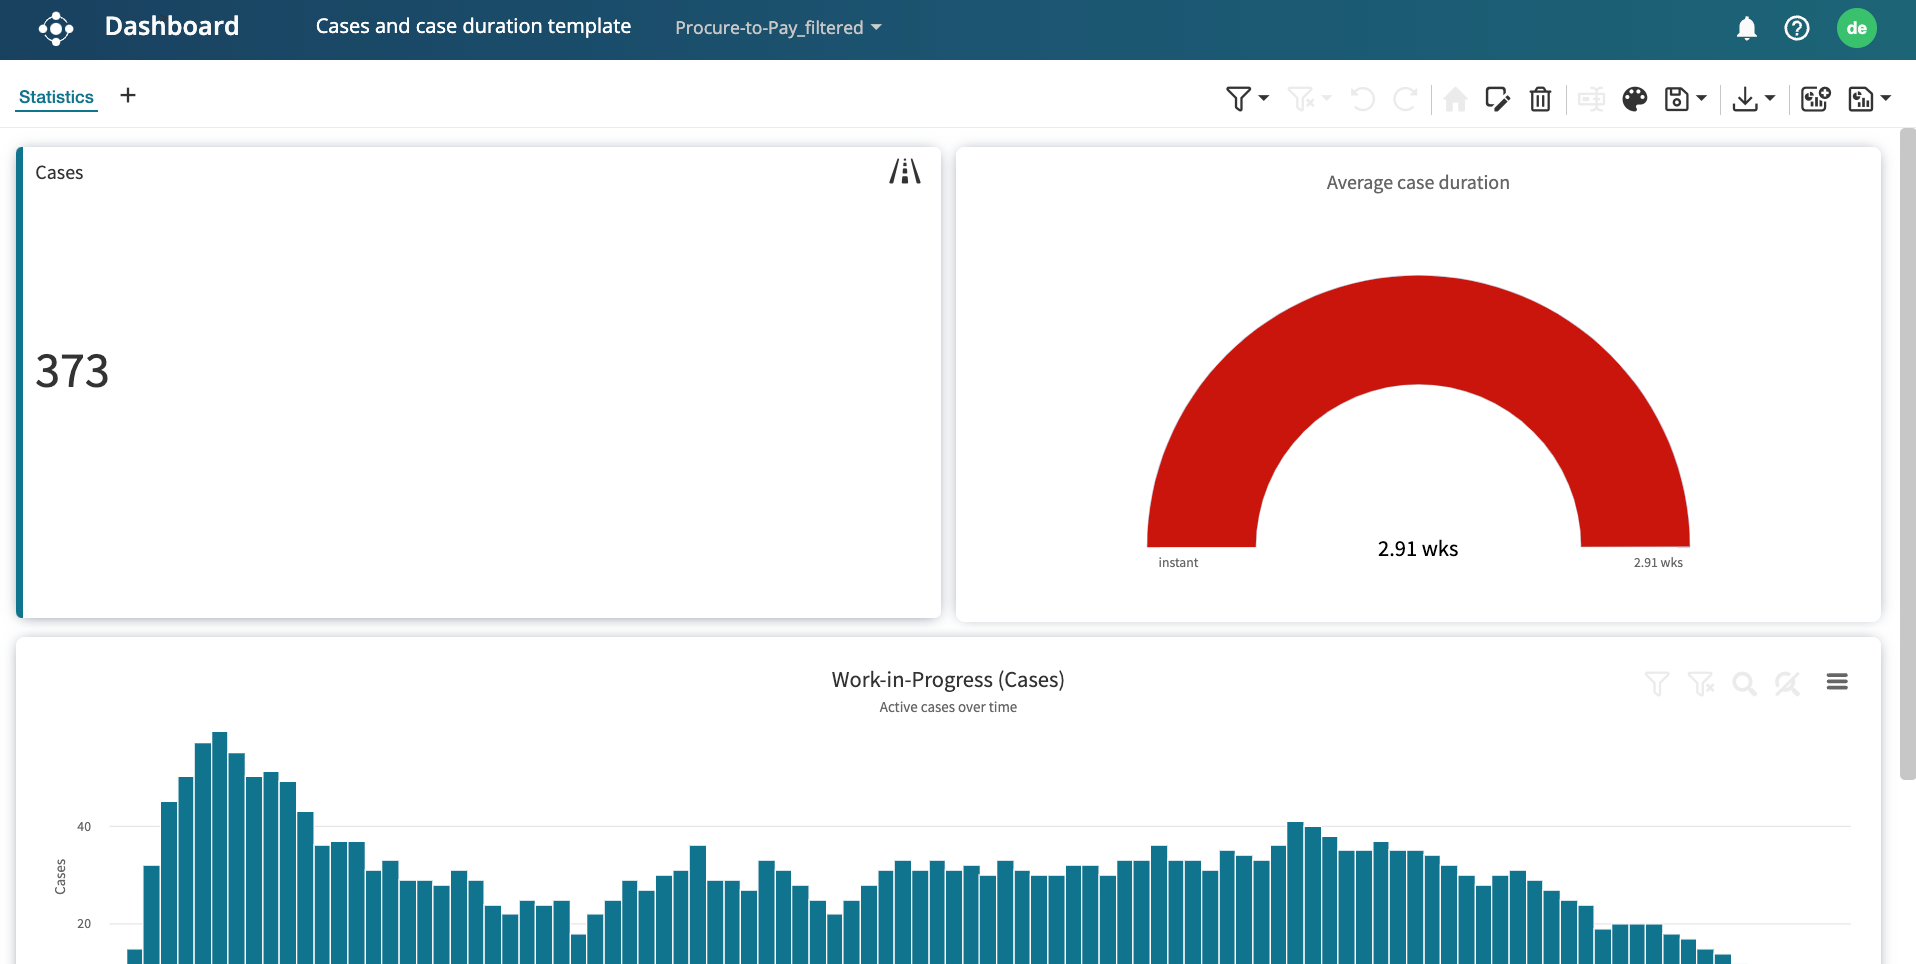Add a new dashboard tab with plus
Image resolution: width=1916 pixels, height=964 pixels.
point(128,96)
